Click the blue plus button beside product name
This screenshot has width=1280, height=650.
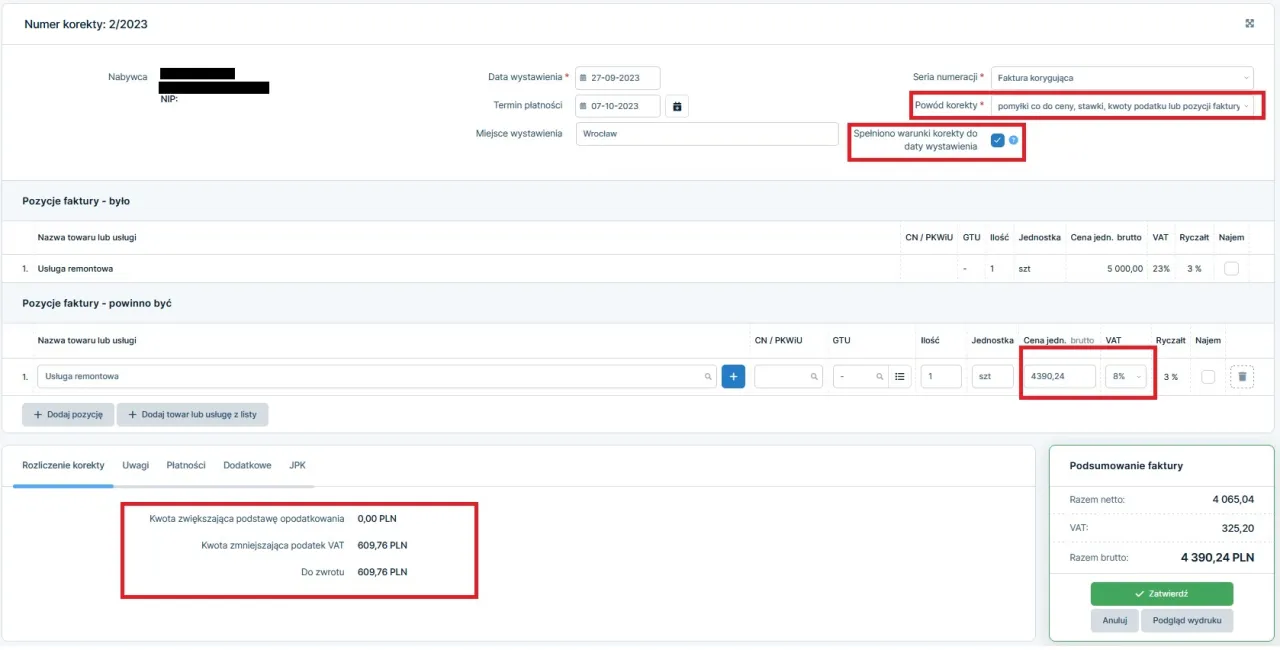[x=733, y=376]
